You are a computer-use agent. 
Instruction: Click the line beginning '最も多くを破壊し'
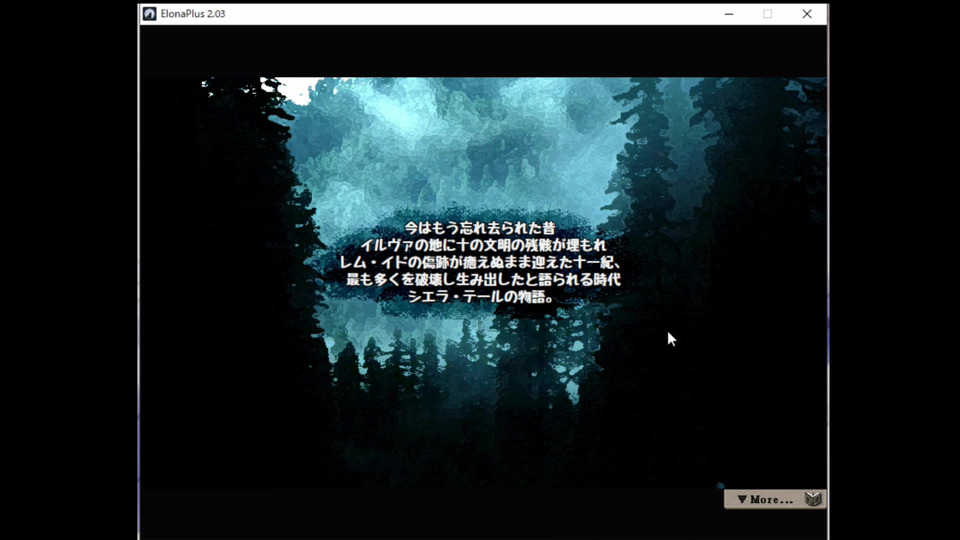[483, 280]
